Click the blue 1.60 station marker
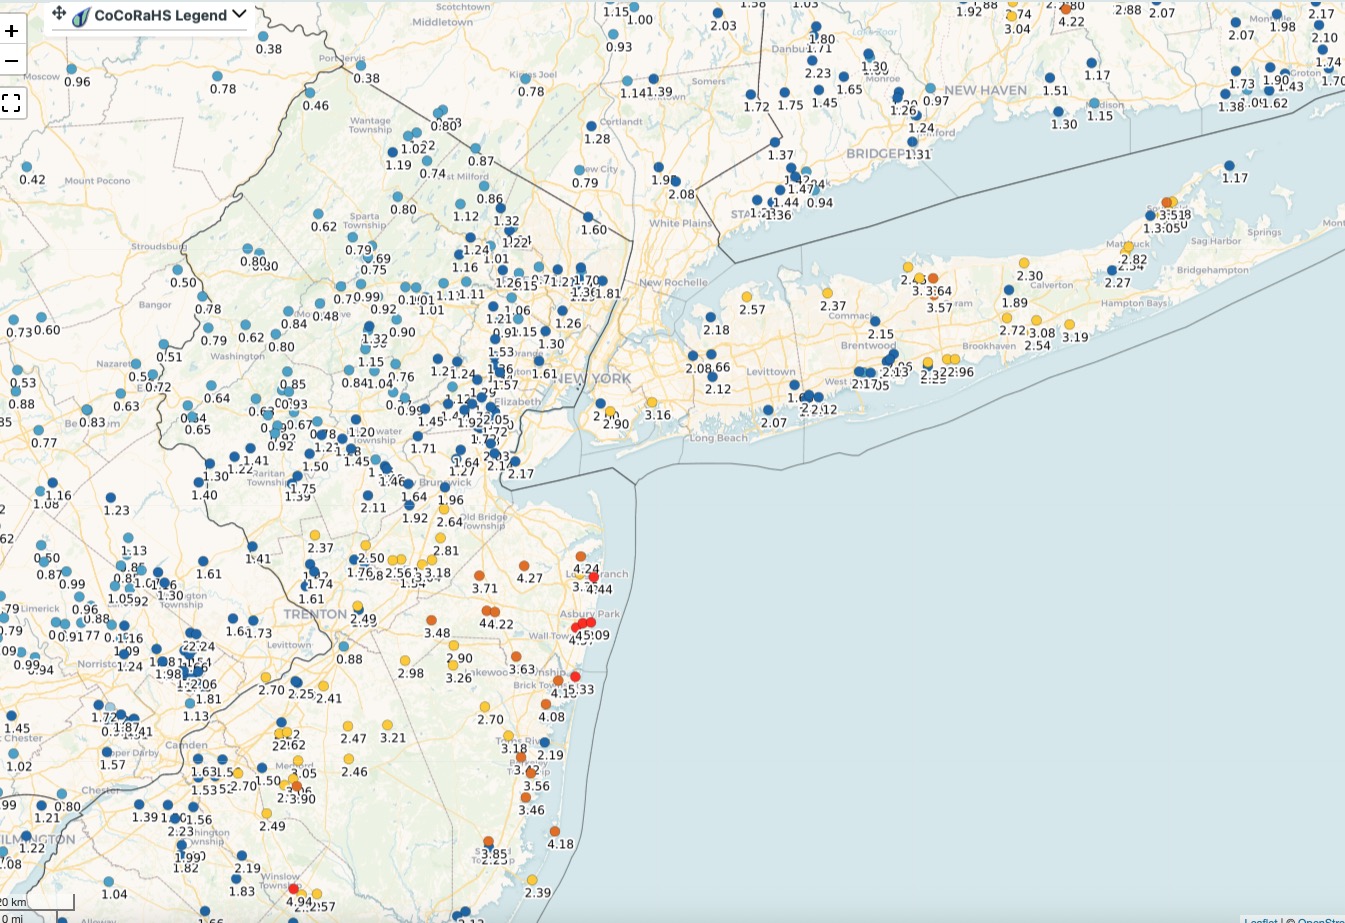 [x=588, y=217]
